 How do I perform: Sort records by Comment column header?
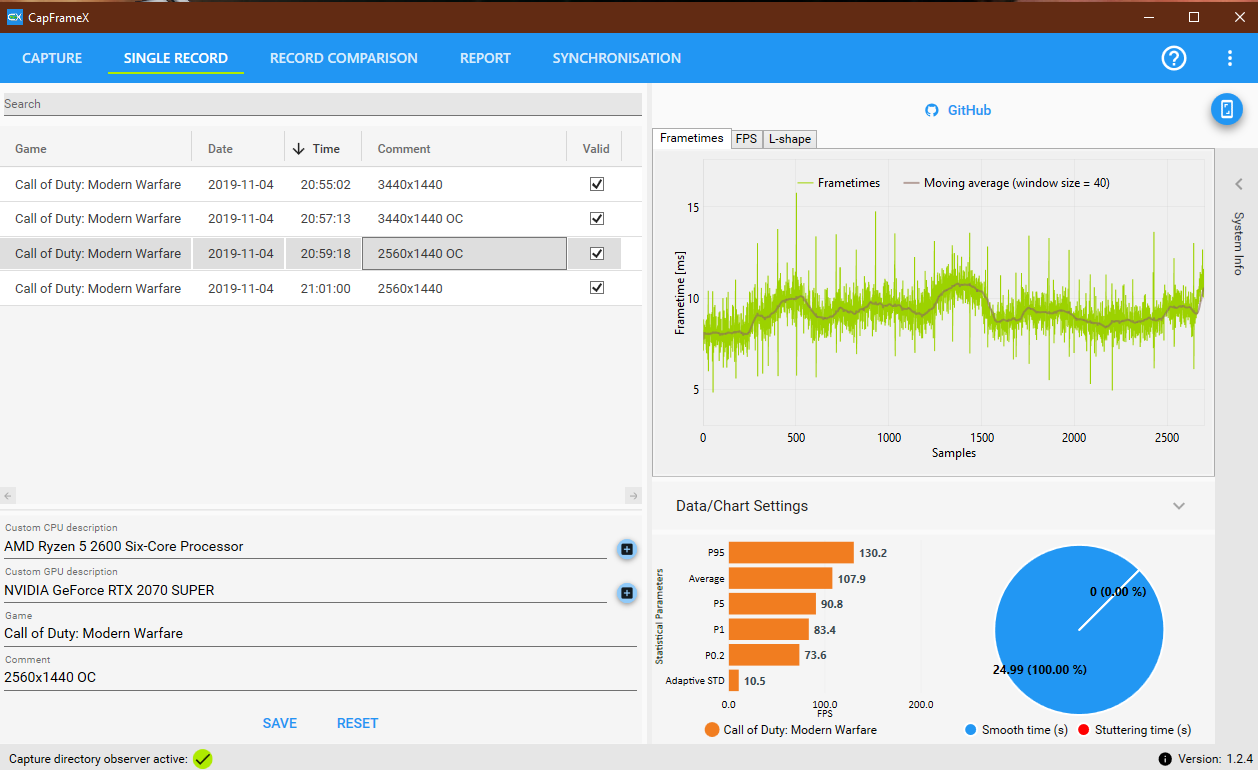[404, 149]
